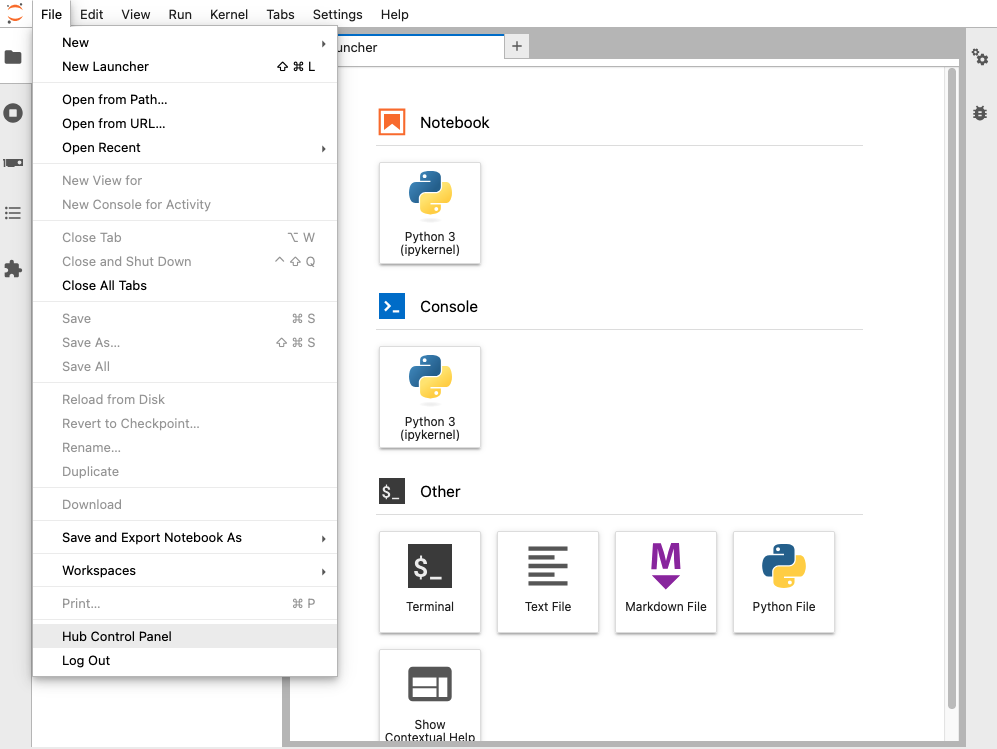Launch the Terminal card
Viewport: 997px width, 749px height.
(430, 582)
